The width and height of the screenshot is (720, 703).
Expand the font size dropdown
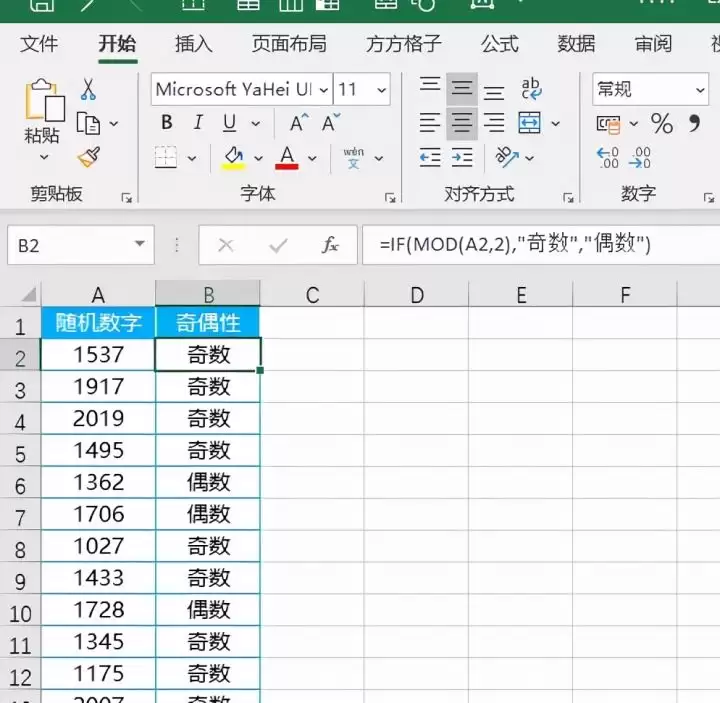click(x=381, y=90)
